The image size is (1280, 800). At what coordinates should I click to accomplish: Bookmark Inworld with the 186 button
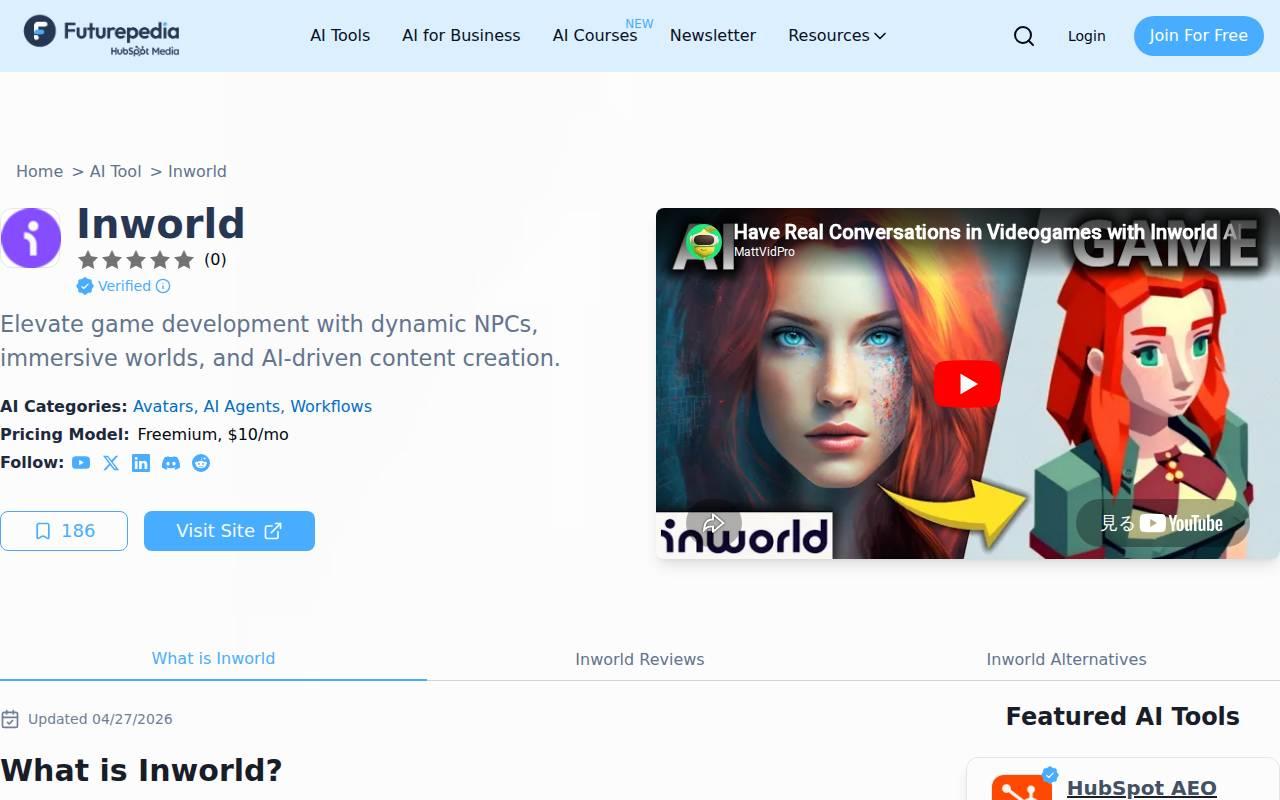tap(64, 531)
